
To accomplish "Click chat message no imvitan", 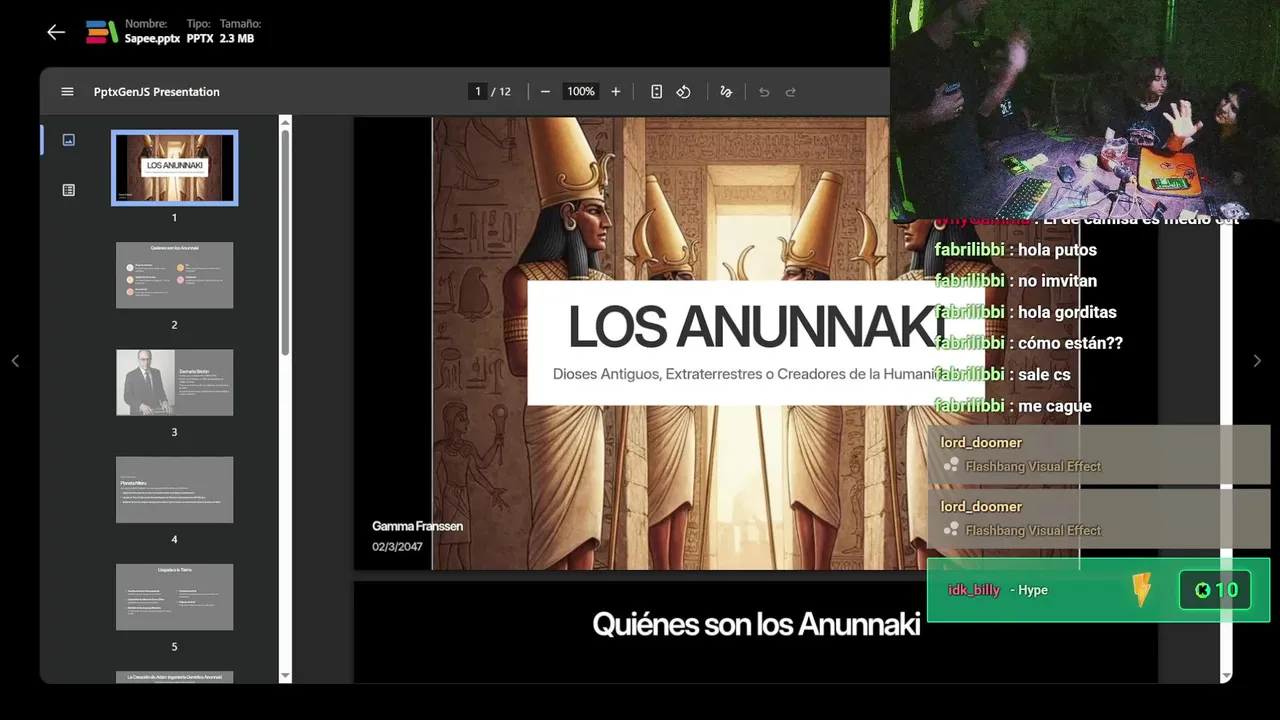I will pyautogui.click(x=1016, y=281).
